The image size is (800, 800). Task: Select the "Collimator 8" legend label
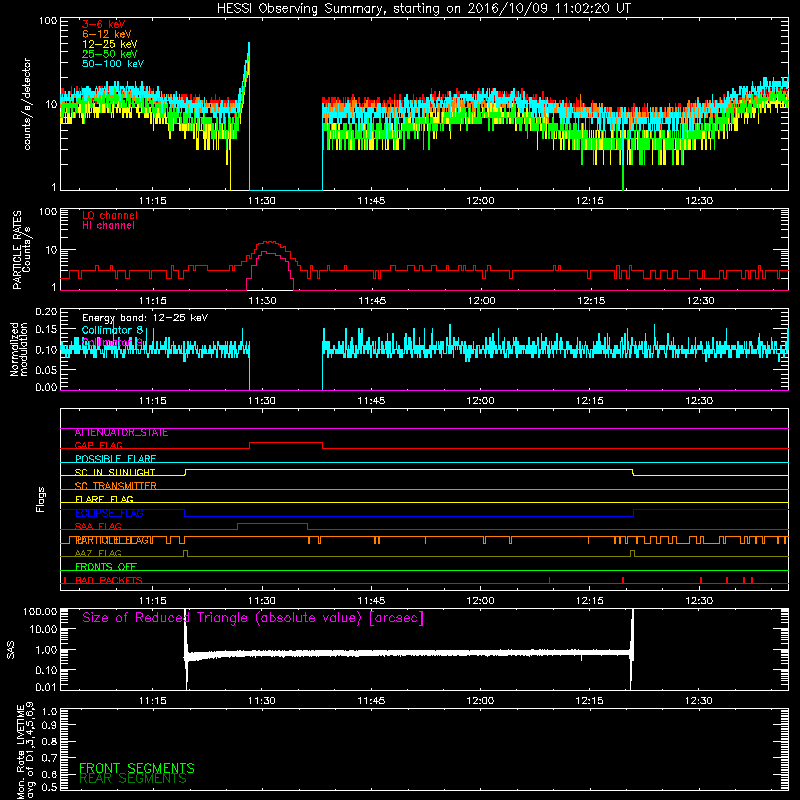point(112,330)
